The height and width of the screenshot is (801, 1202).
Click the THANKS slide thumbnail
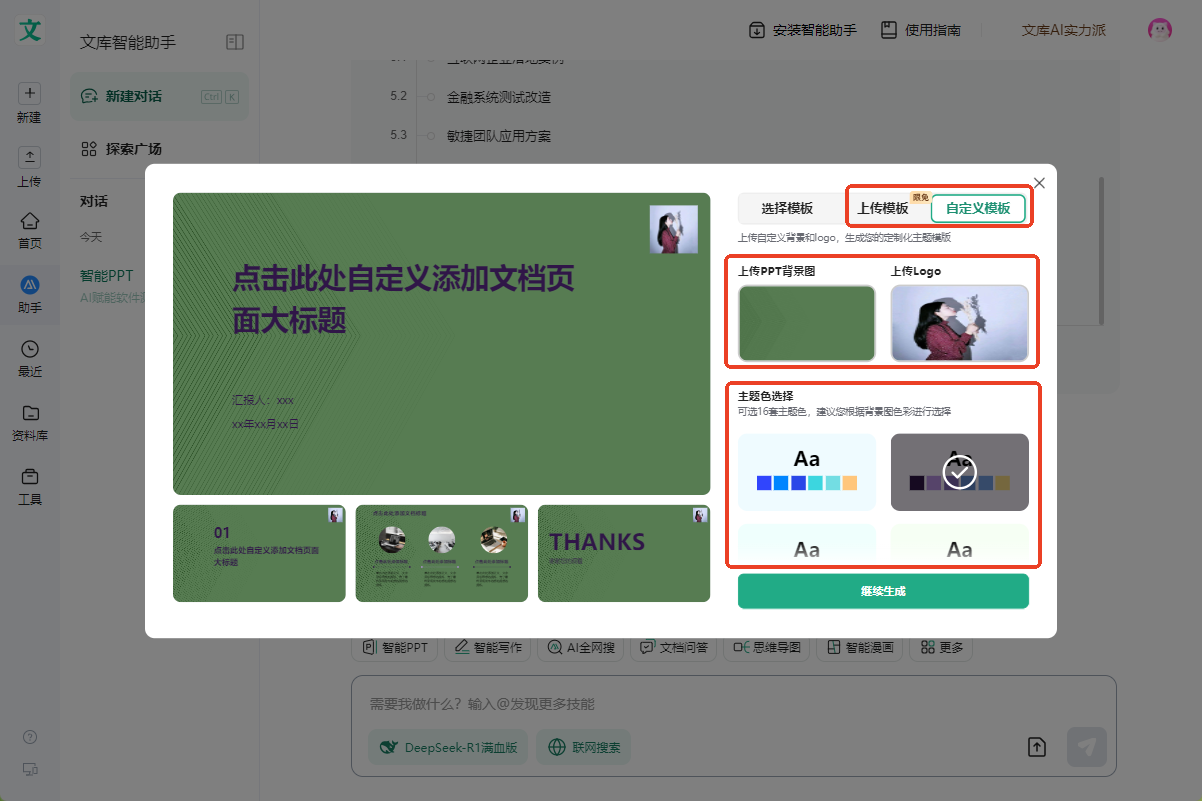[624, 553]
